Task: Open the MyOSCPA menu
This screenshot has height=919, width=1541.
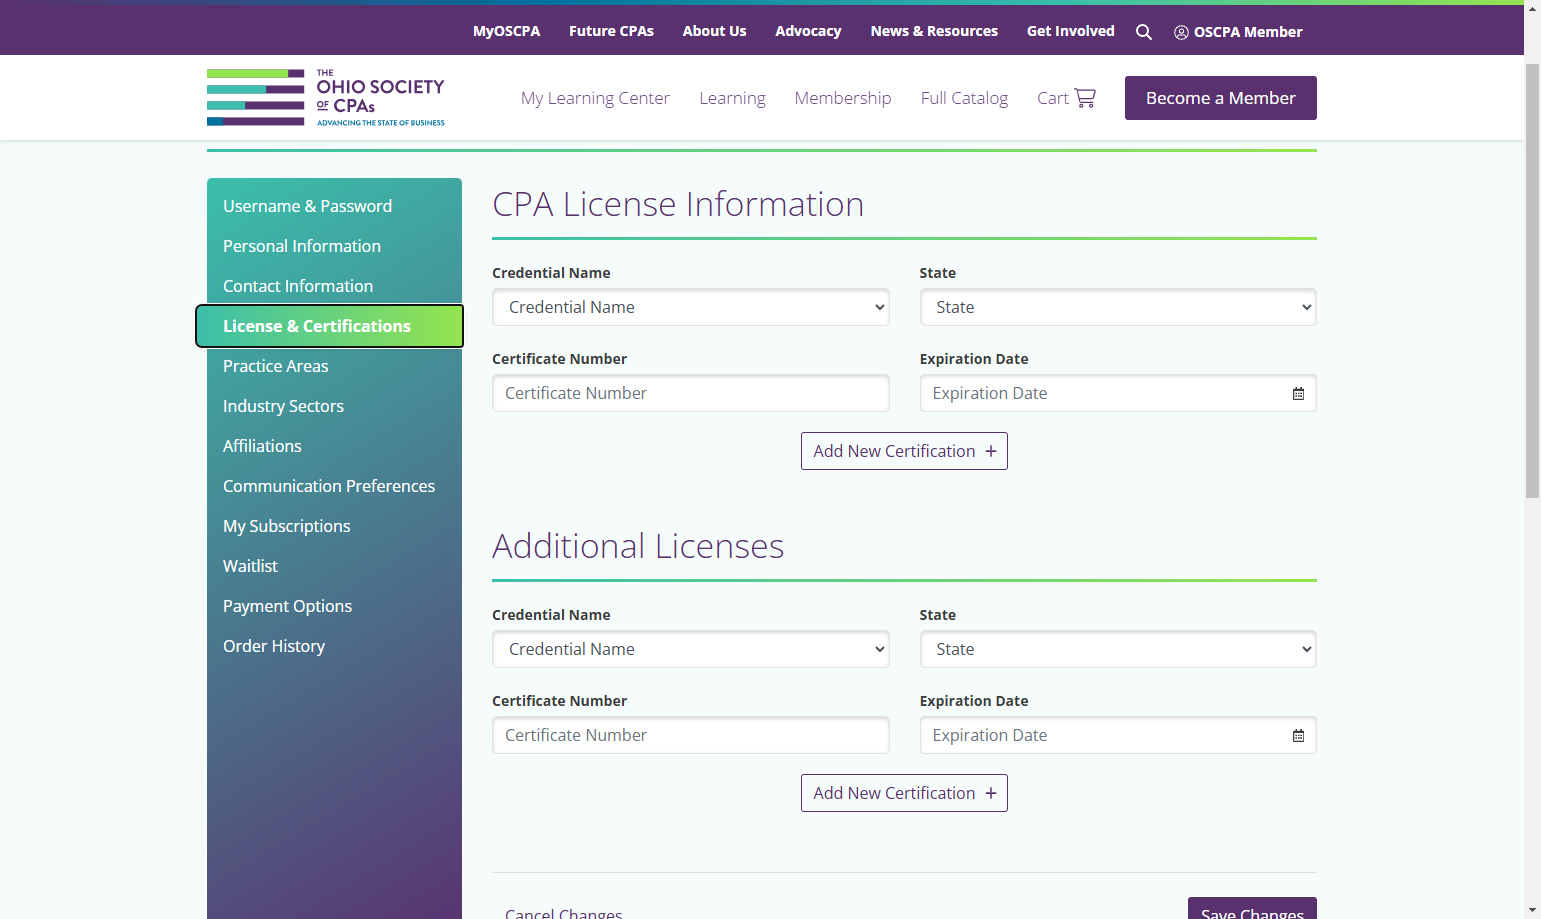Action: [507, 31]
